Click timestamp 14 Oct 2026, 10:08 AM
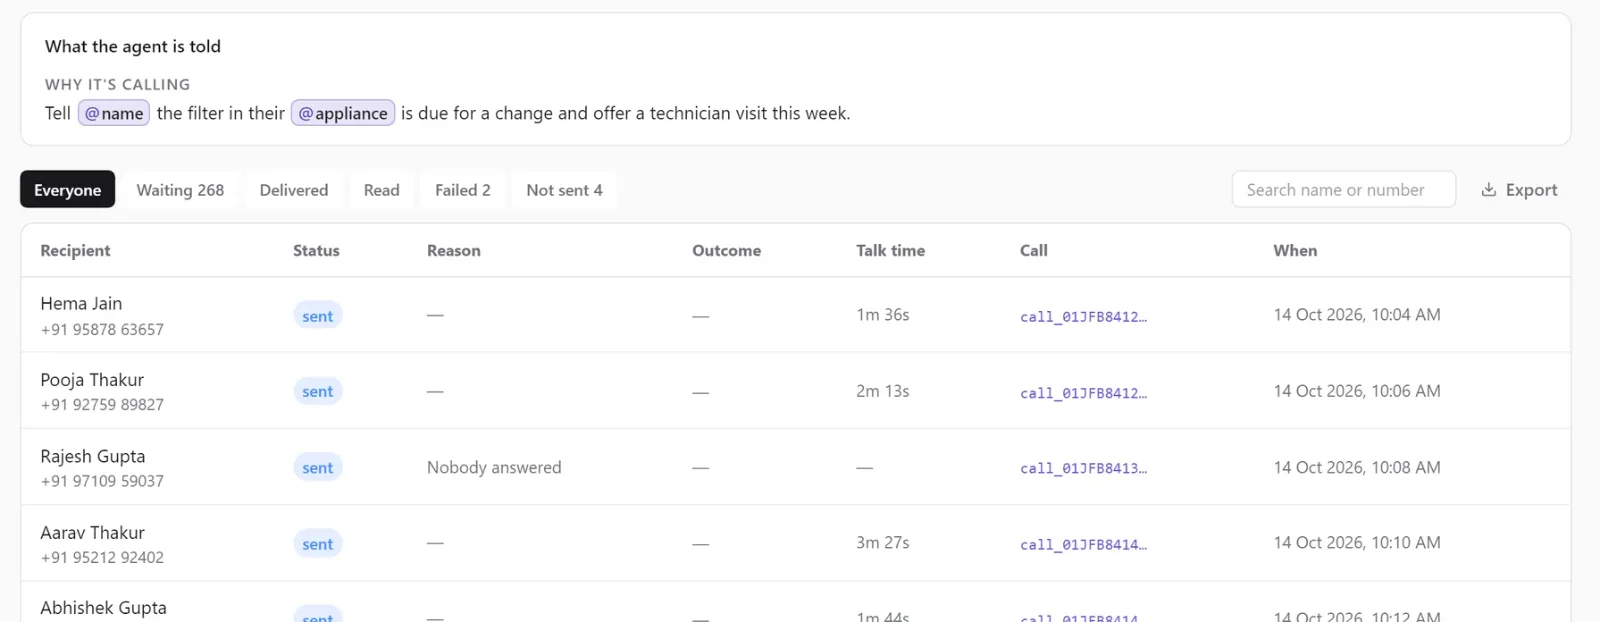Viewport: 1600px width, 622px height. 1357,467
